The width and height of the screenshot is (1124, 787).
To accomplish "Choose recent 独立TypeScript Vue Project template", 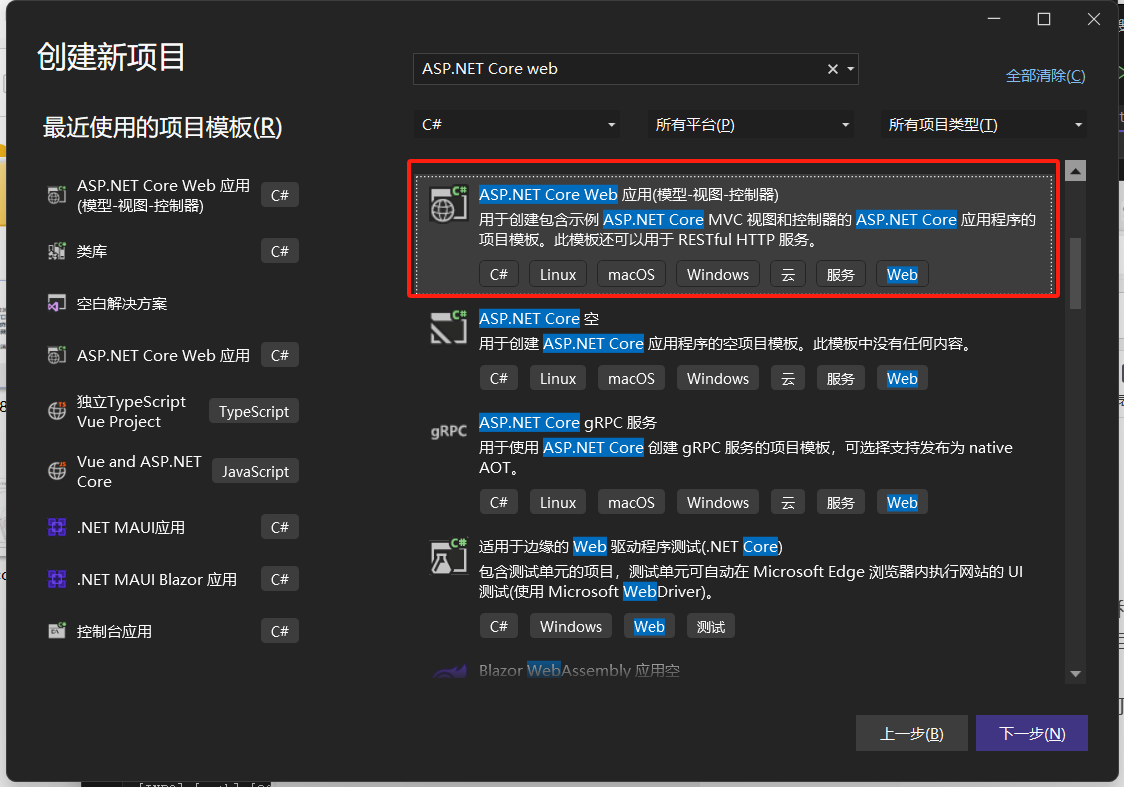I will (131, 411).
